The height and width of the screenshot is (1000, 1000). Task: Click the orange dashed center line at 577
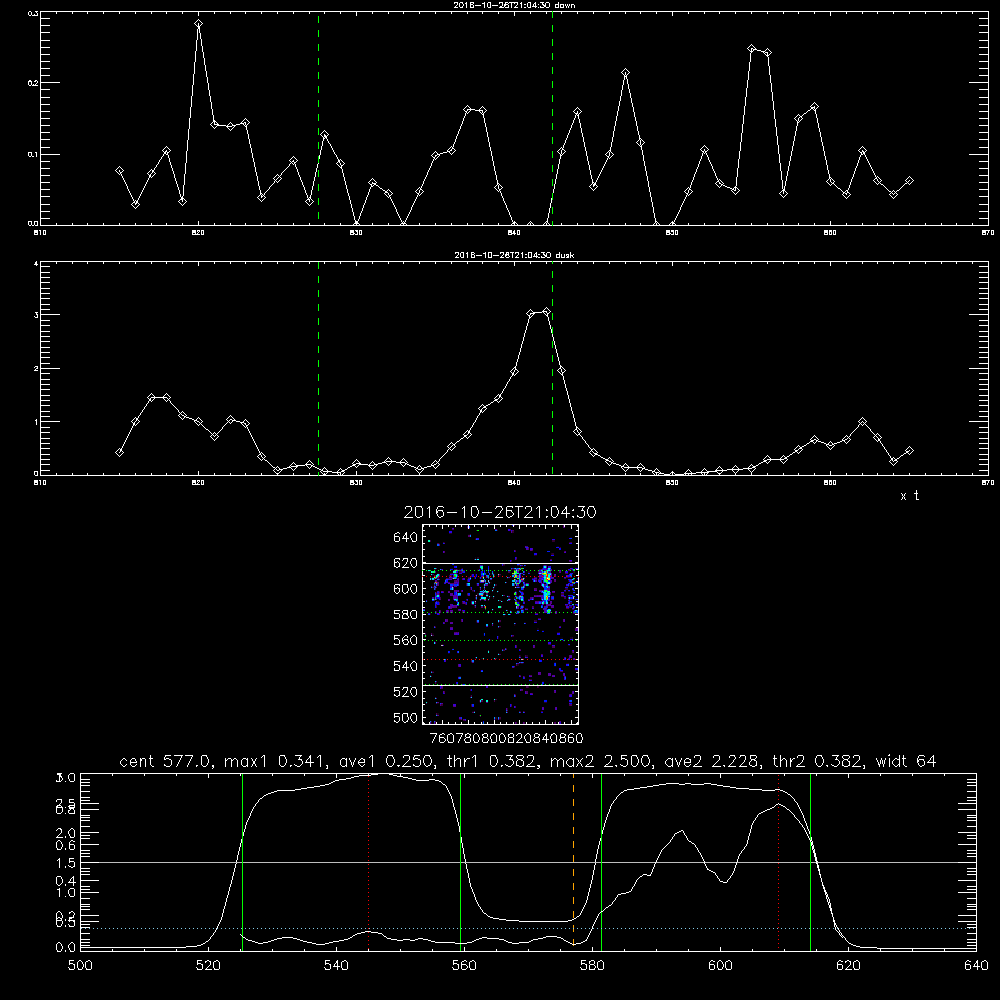click(573, 861)
